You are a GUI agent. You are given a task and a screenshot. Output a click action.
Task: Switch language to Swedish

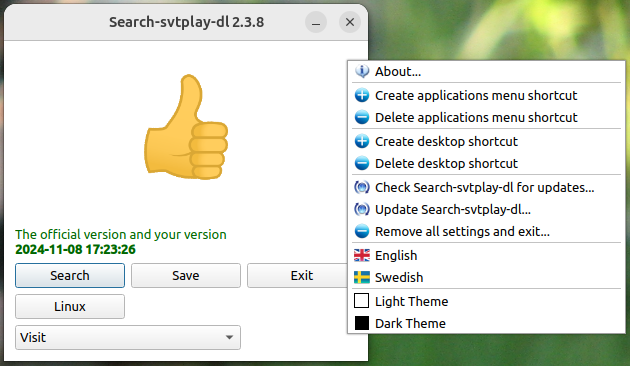[x=486, y=277]
